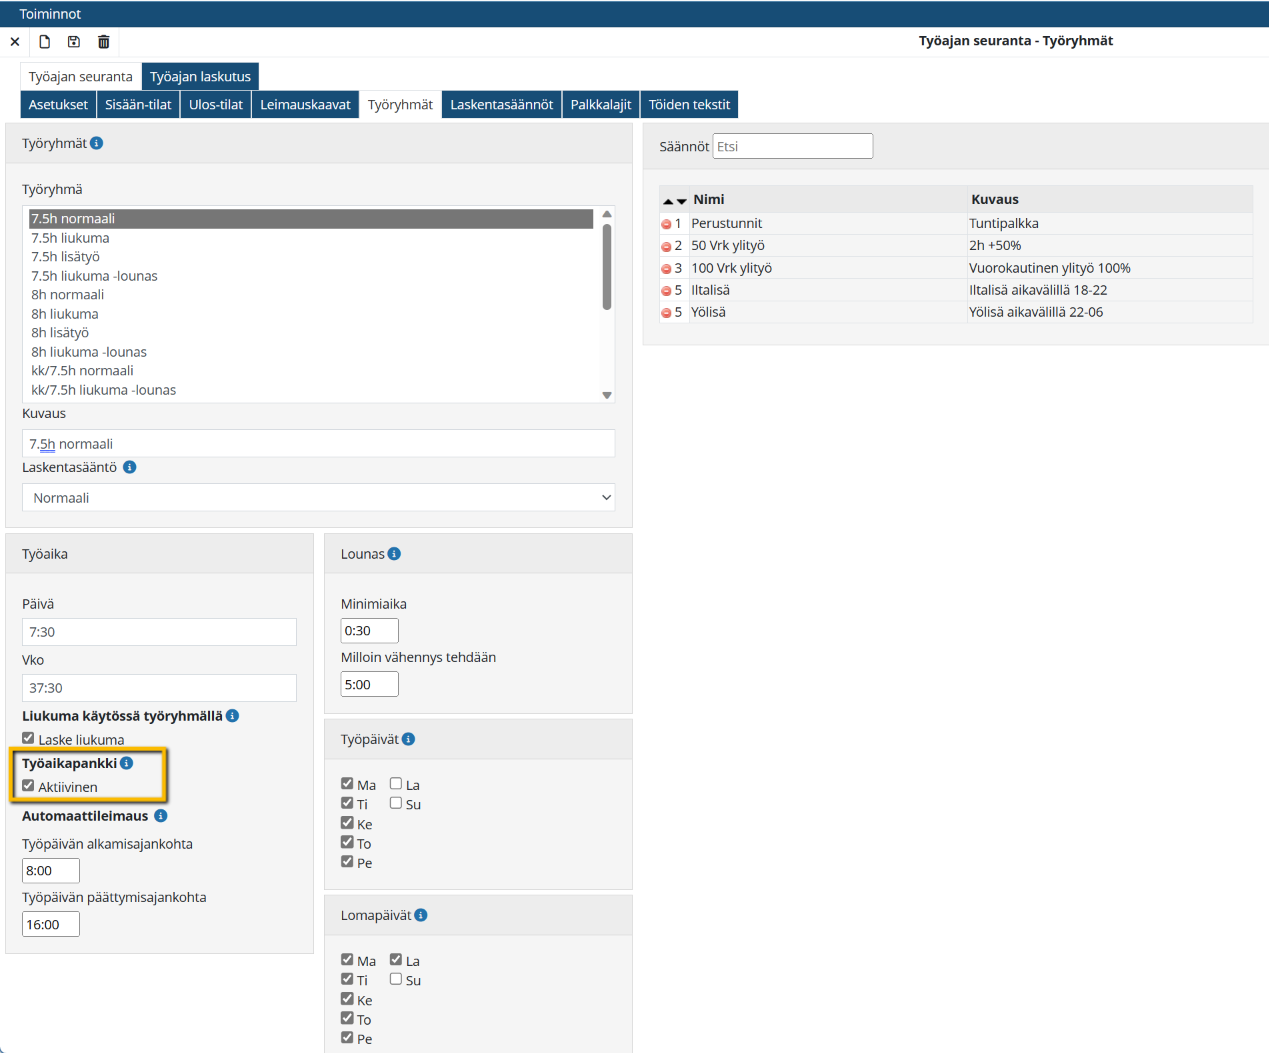Click the Säännöt search field
Viewport: 1269px width, 1053px height.
[x=792, y=146]
